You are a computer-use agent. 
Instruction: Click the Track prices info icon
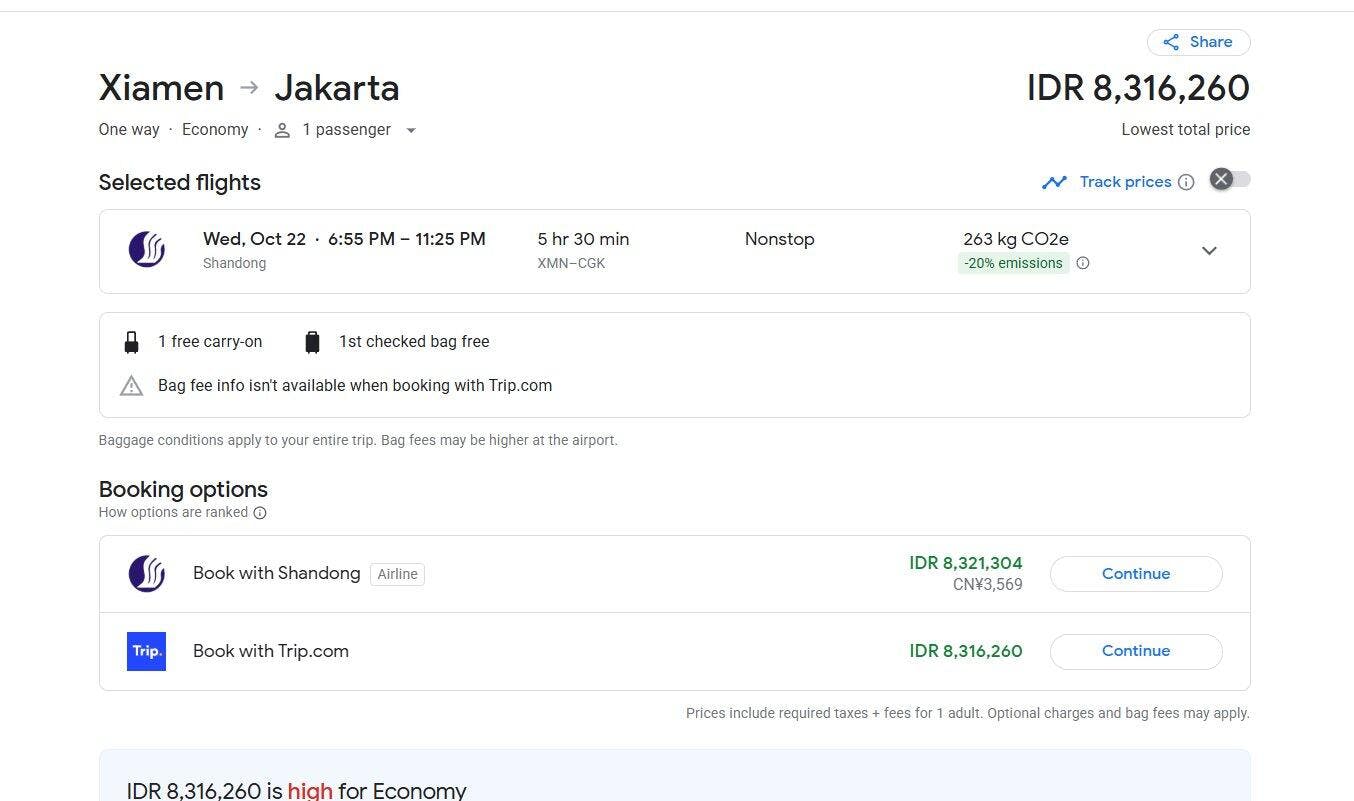1186,182
